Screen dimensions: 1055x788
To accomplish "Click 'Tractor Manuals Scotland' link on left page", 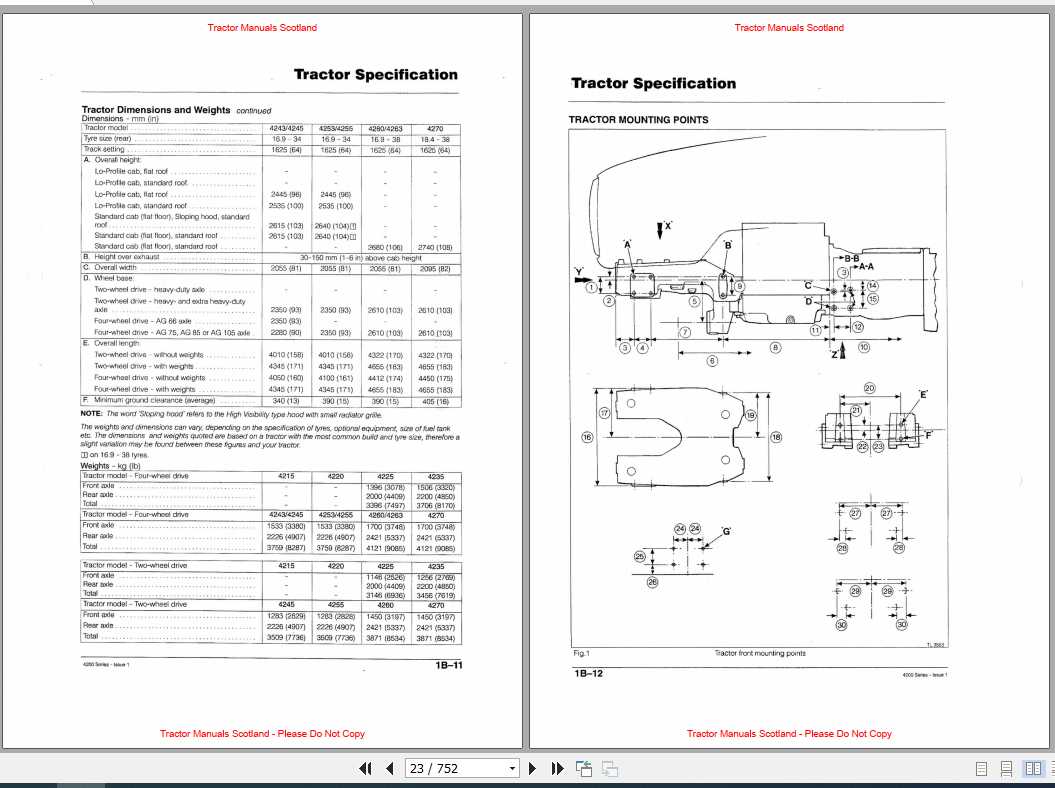I will 262,28.
